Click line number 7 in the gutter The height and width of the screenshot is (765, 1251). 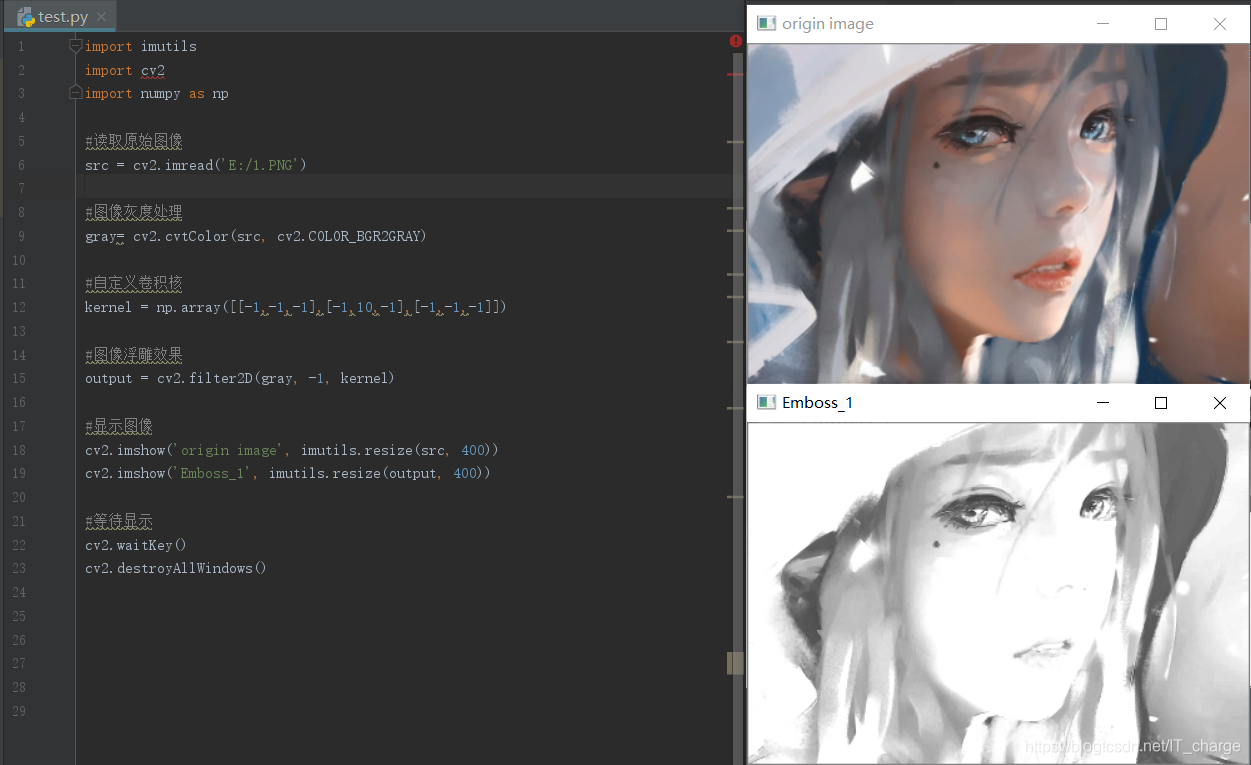pyautogui.click(x=21, y=189)
